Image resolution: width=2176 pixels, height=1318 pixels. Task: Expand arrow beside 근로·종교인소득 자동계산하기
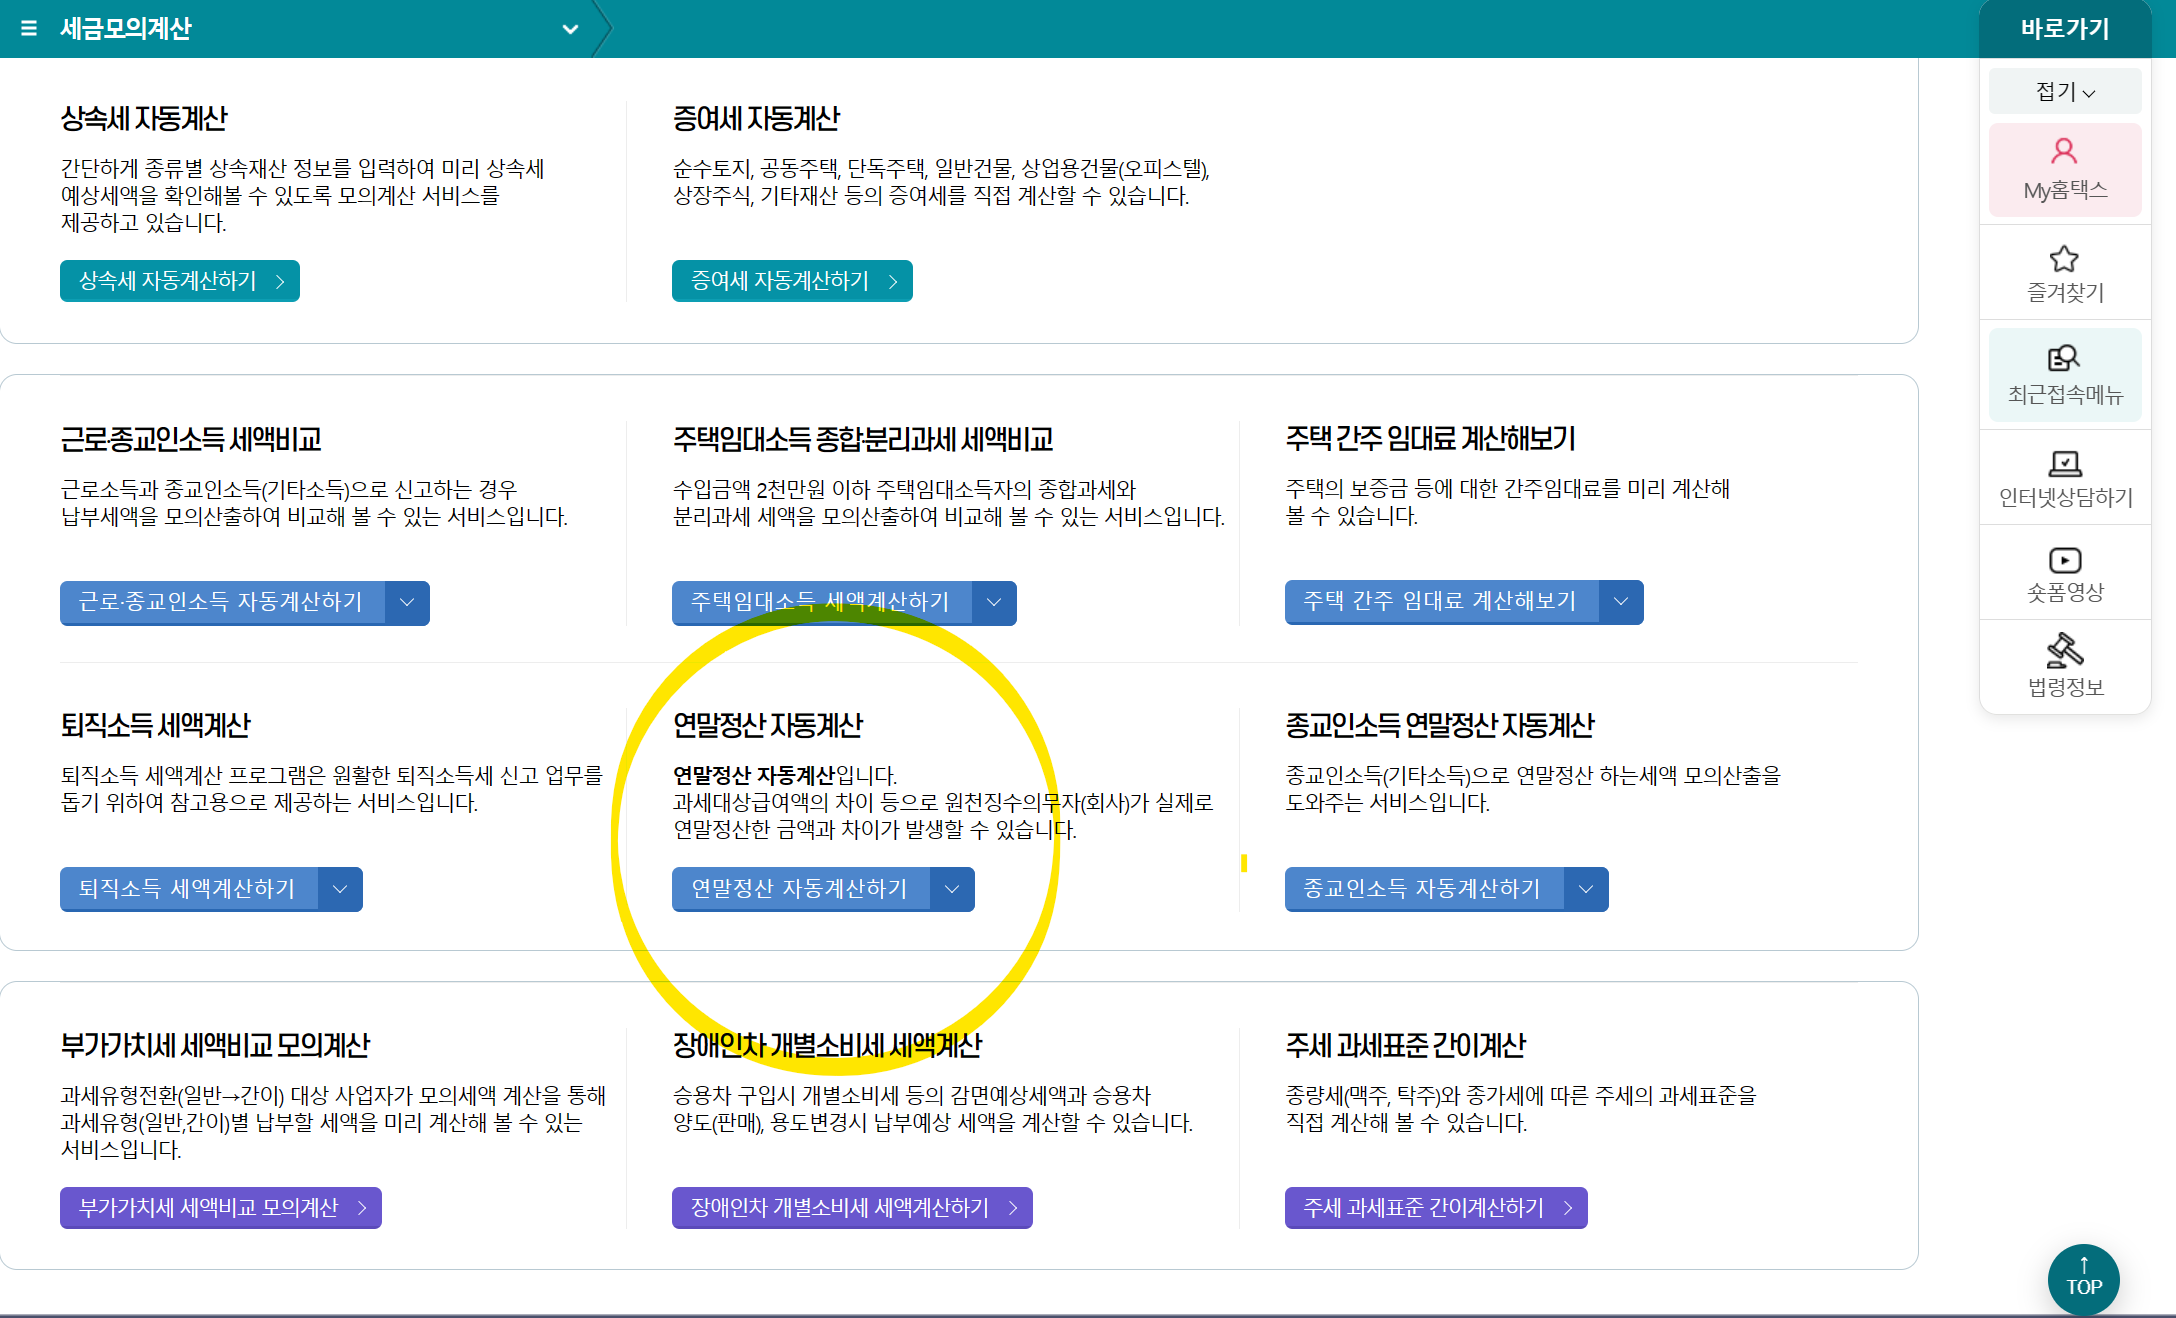coord(407,602)
